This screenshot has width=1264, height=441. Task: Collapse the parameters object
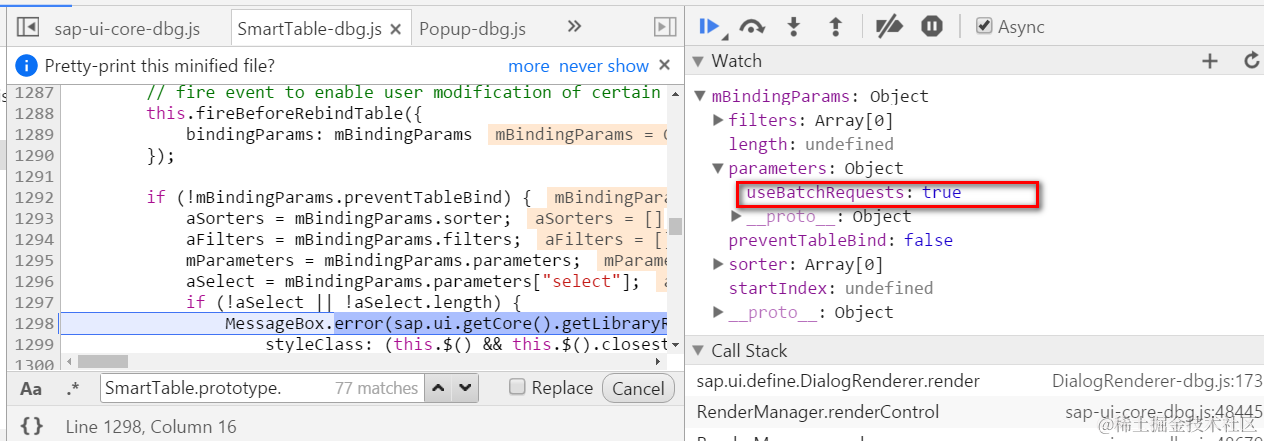coord(718,169)
